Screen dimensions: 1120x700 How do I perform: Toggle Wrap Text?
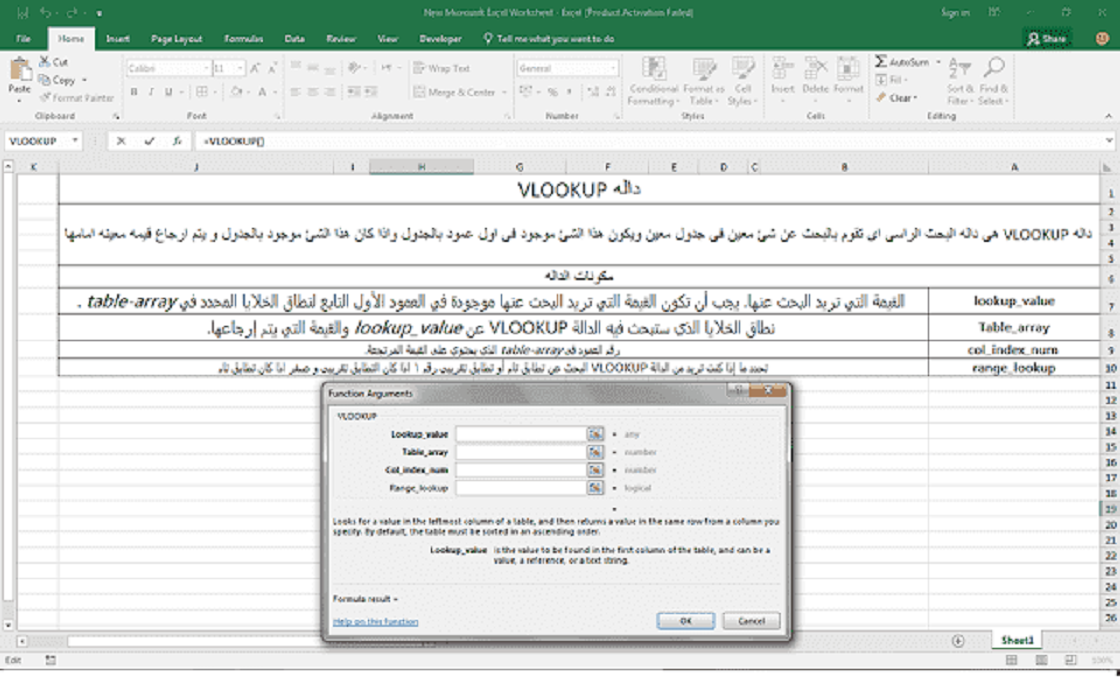442,69
